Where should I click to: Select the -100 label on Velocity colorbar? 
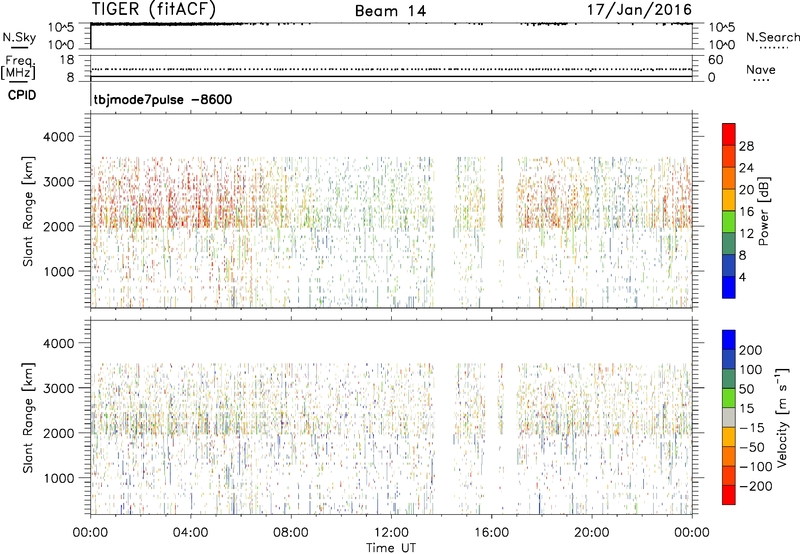pyautogui.click(x=756, y=467)
